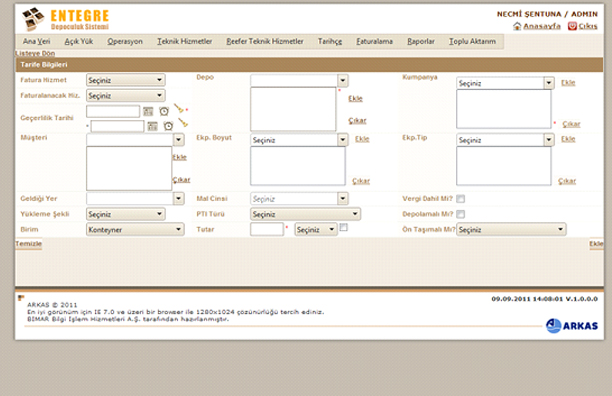Open the Kumpanya dropdown

pos(505,83)
